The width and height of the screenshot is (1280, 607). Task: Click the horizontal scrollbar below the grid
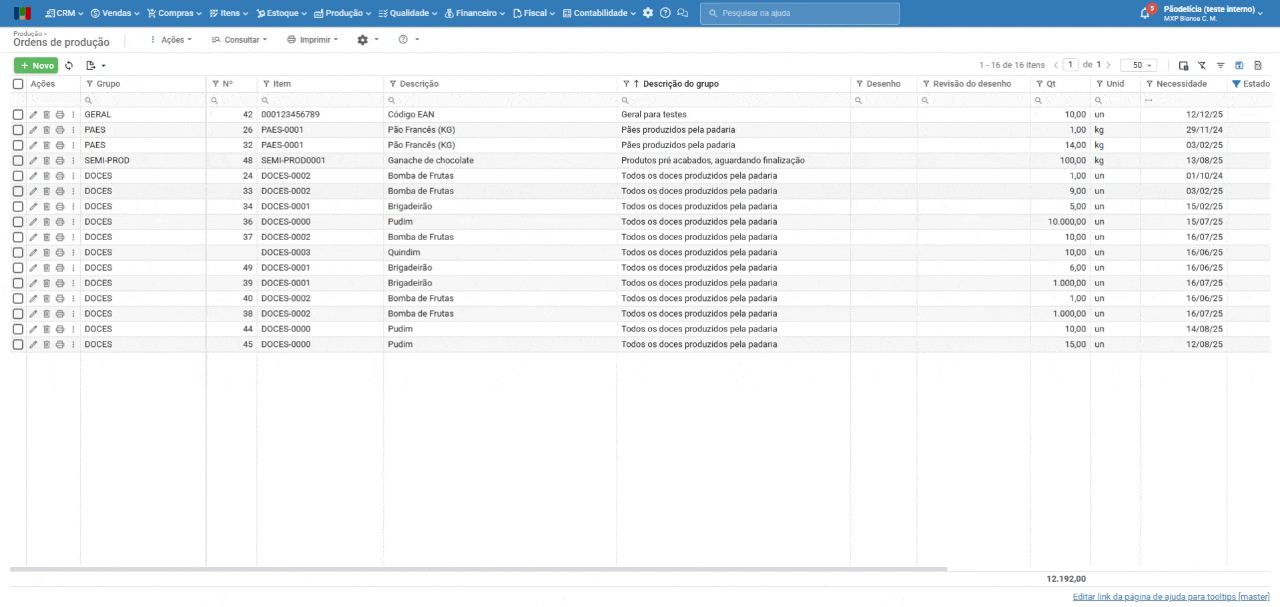click(478, 569)
